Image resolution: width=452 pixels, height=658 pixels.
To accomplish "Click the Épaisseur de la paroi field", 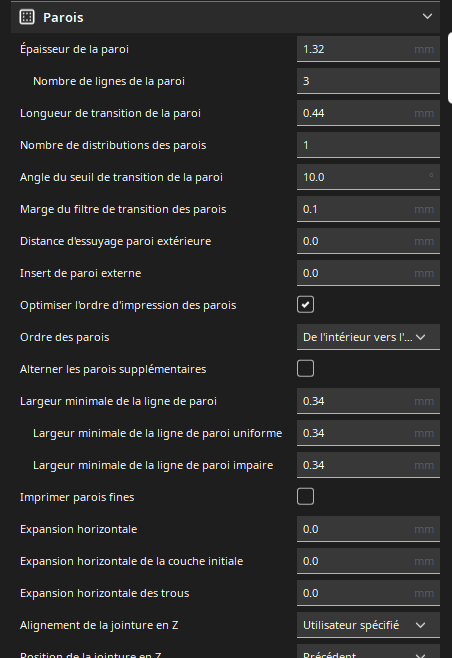I will coord(368,49).
